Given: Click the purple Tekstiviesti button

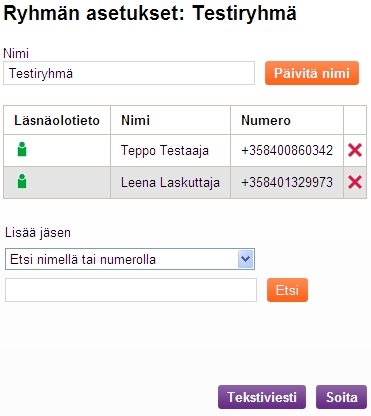Looking at the screenshot, I should [x=262, y=397].
